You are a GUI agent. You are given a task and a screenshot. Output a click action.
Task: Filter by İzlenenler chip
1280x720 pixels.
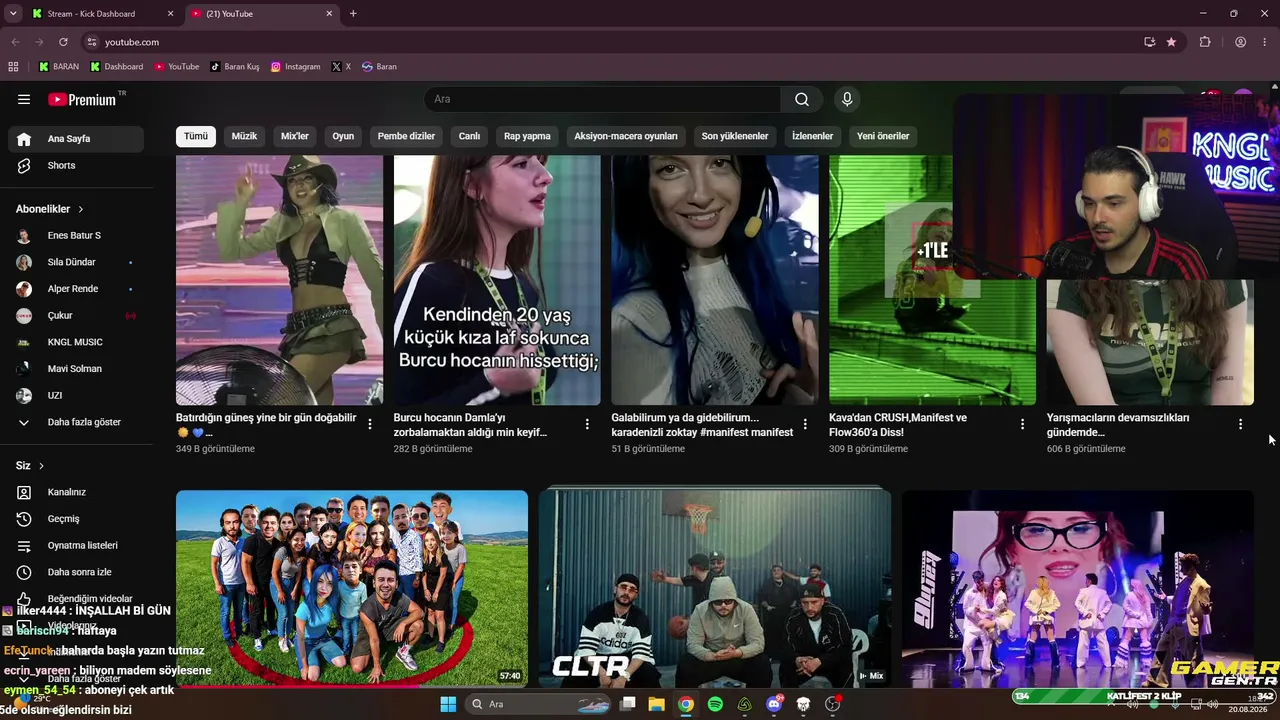(812, 136)
